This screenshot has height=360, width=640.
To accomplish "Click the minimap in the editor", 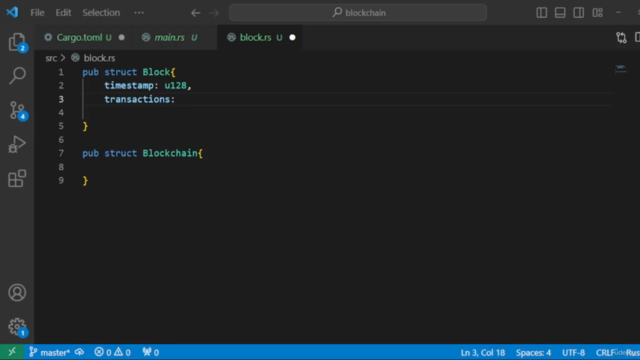I will click(620, 69).
